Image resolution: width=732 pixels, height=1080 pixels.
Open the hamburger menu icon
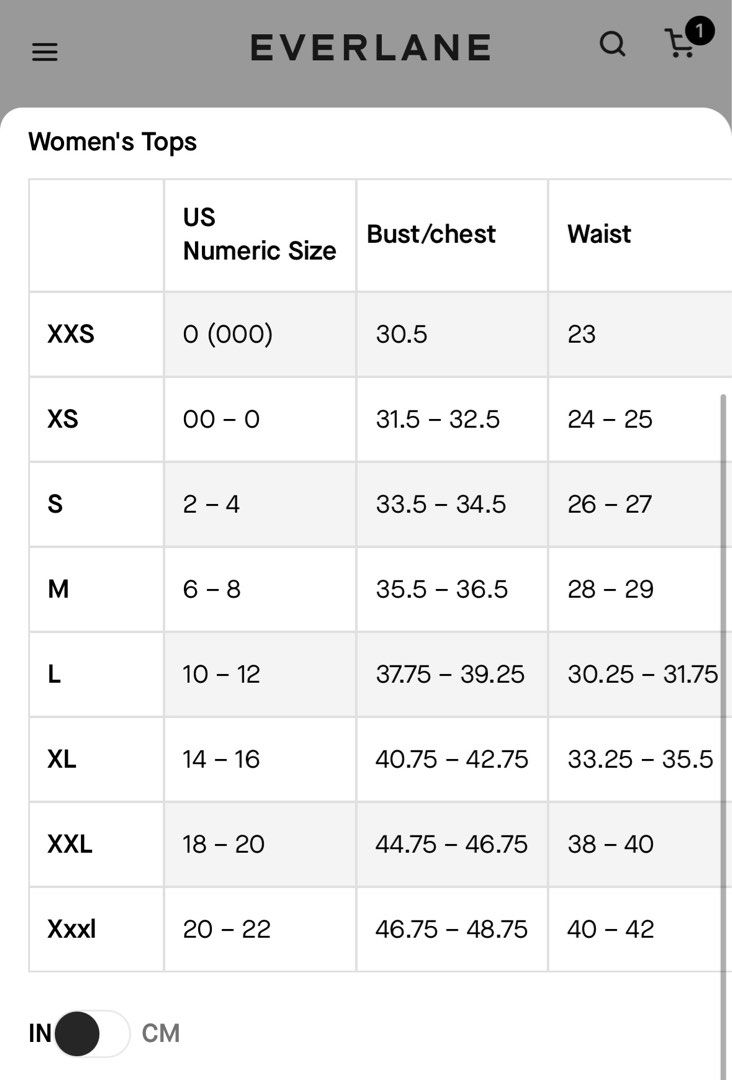coord(45,52)
